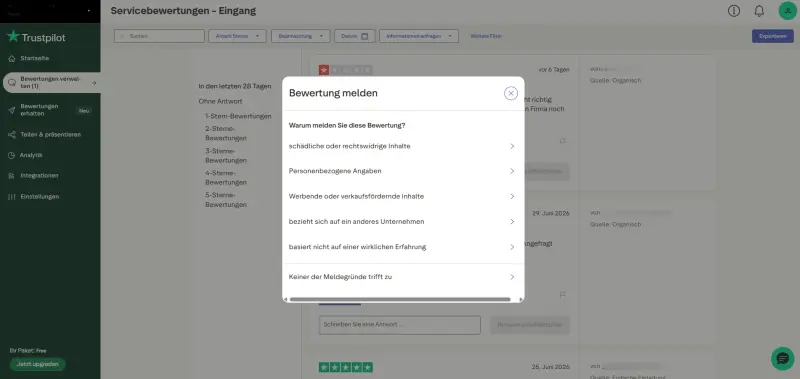This screenshot has width=800, height=379.
Task: Open the Startseite home icon
Action: pos(12,59)
